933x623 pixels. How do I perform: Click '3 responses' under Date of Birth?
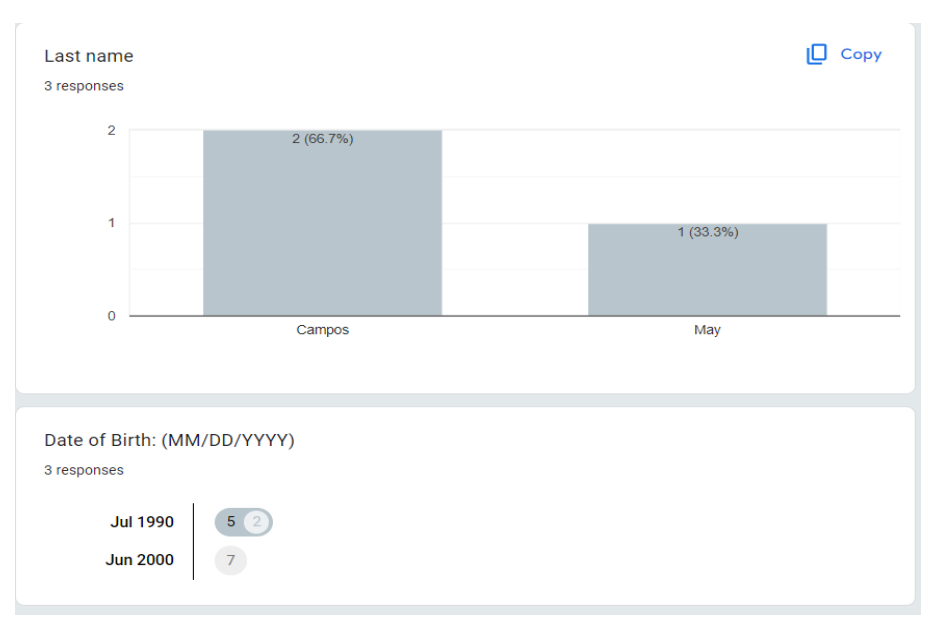[x=84, y=470]
